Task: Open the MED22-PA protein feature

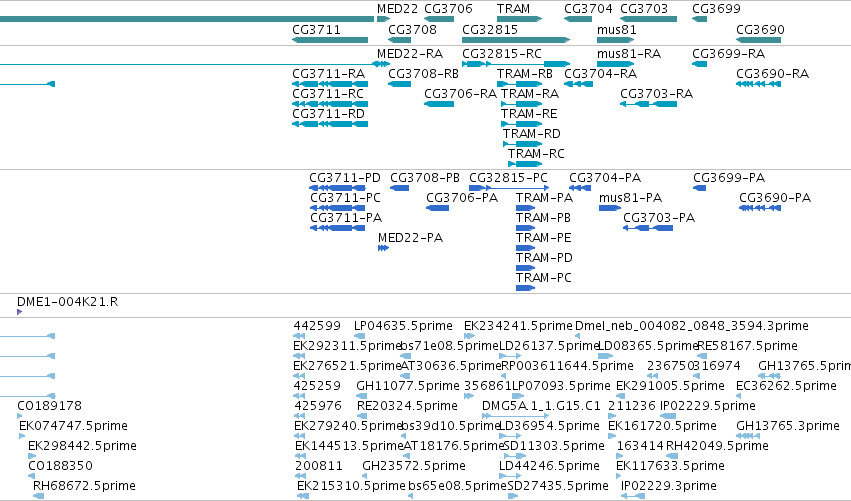Action: pos(383,248)
